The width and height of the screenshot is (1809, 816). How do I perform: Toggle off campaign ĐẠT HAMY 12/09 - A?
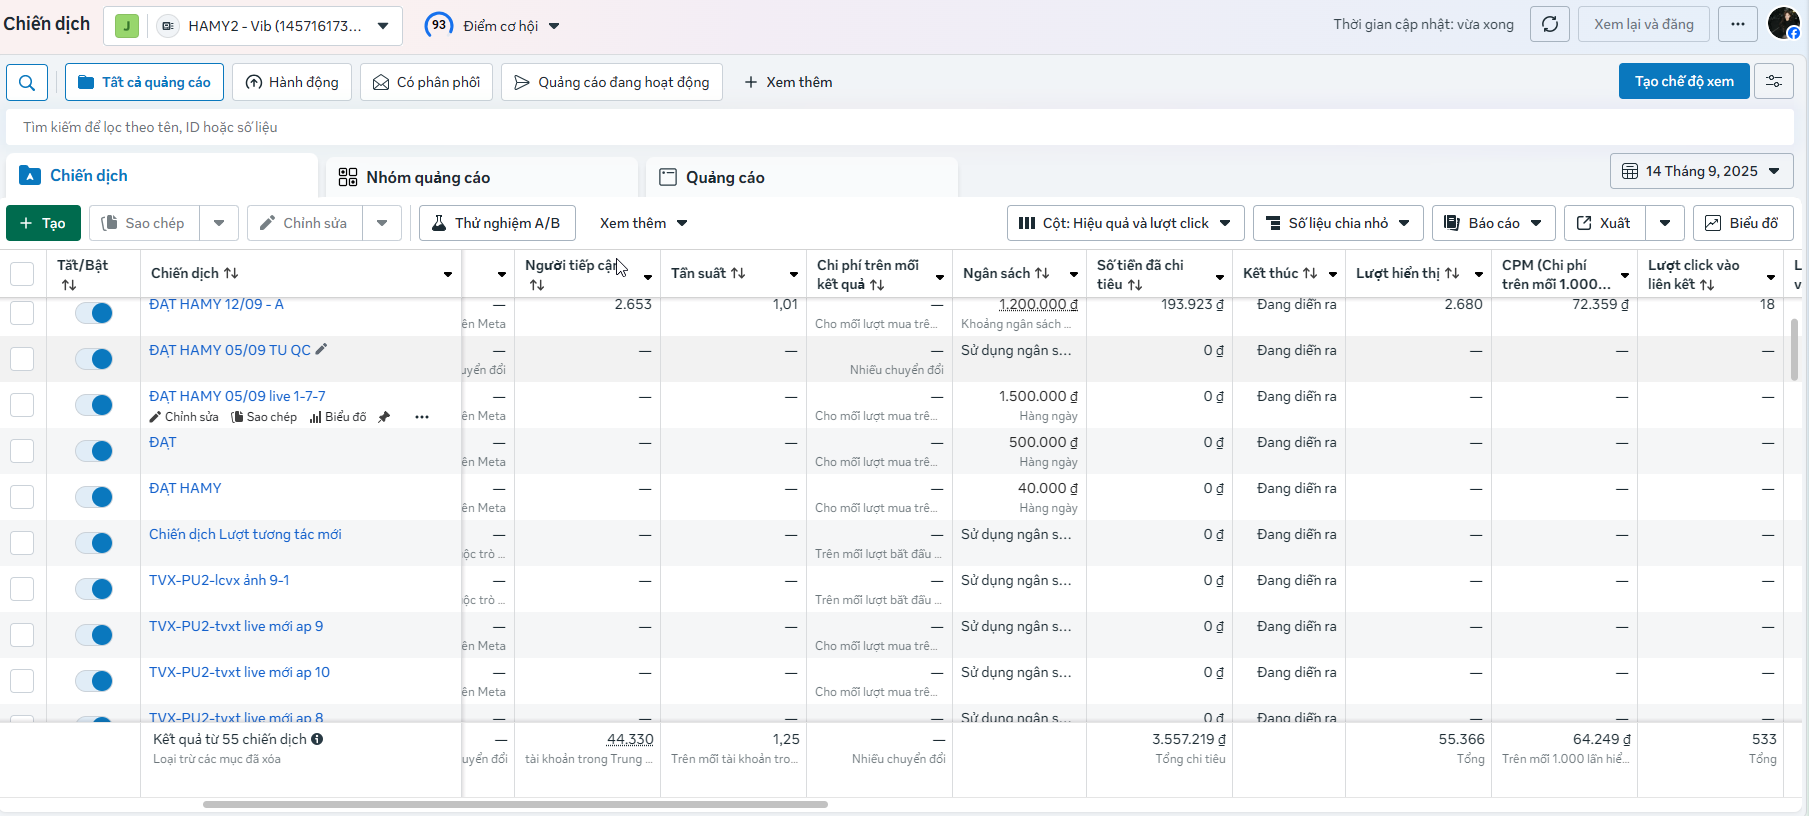(94, 313)
